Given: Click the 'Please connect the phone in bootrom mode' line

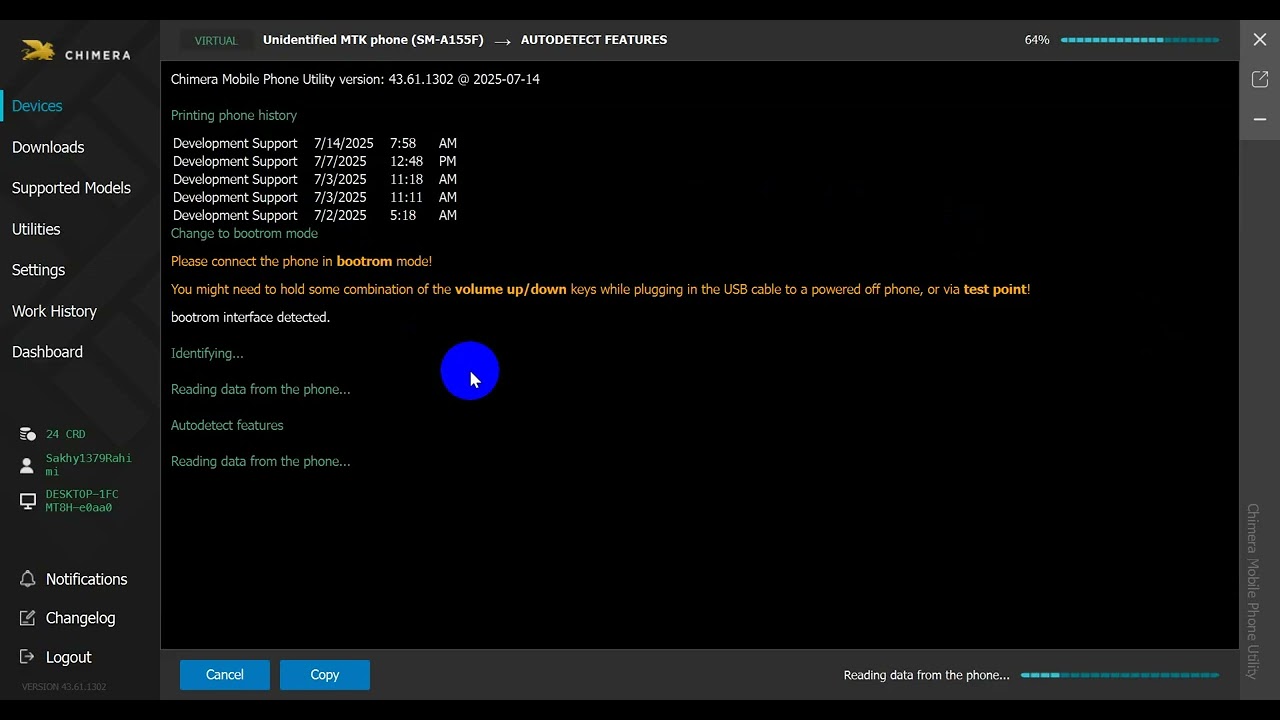Looking at the screenshot, I should click(301, 261).
